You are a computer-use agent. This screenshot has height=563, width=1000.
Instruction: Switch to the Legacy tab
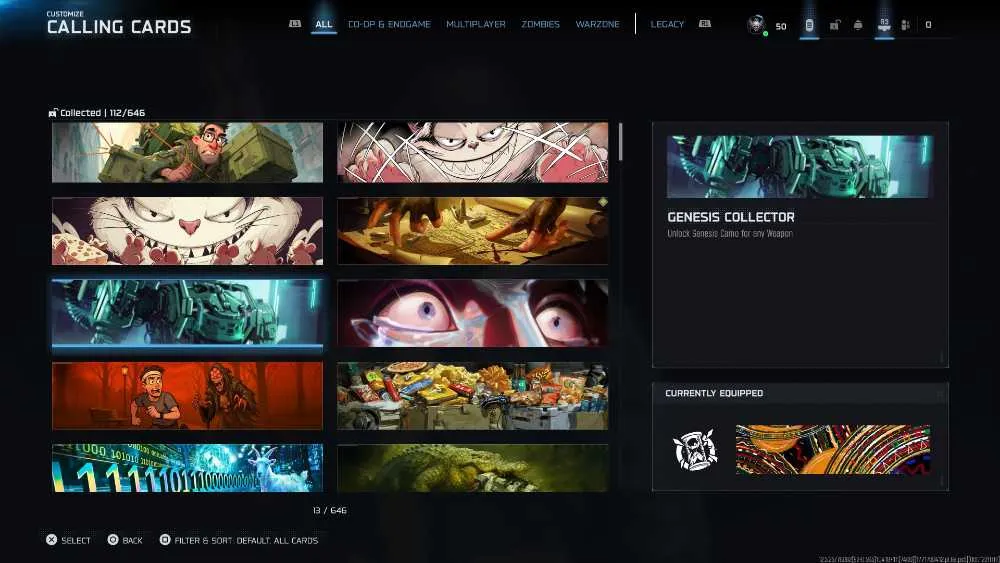pos(667,24)
